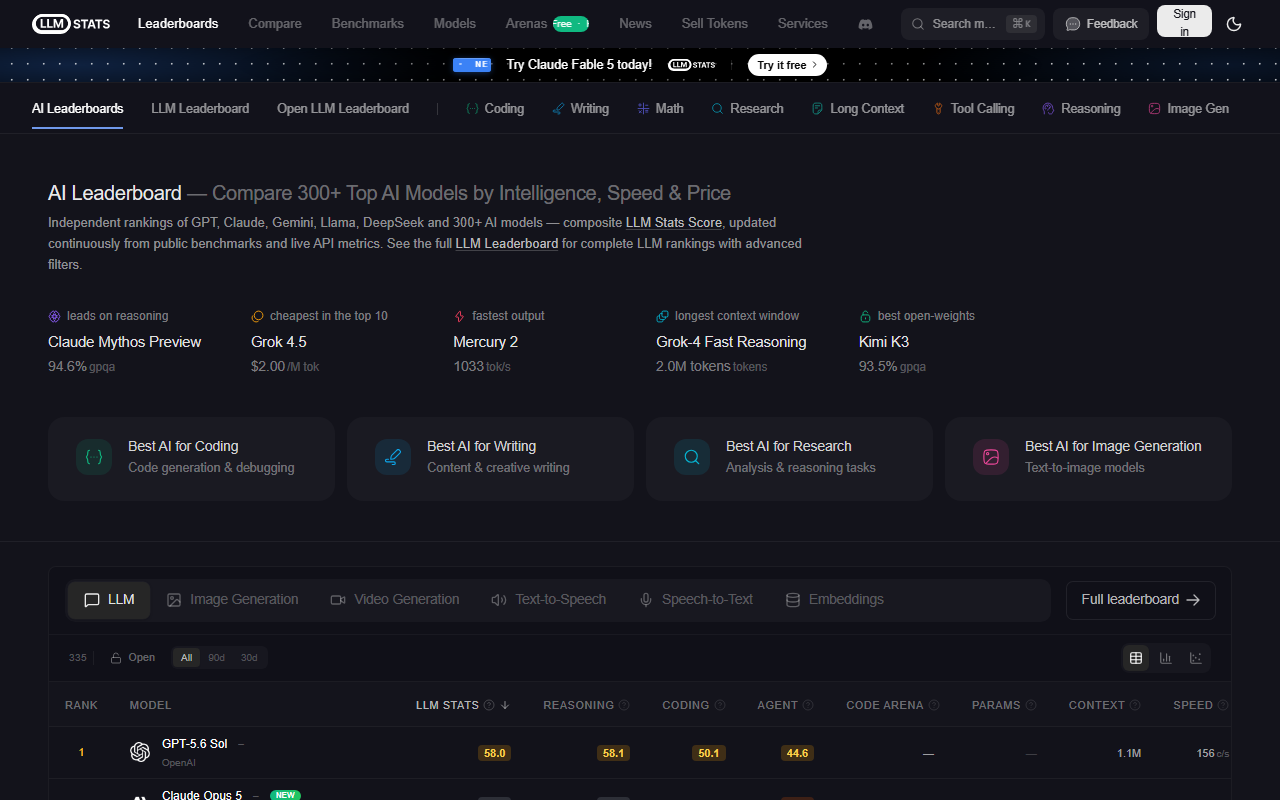Click the Try it free button
This screenshot has height=800, width=1280.
787,65
